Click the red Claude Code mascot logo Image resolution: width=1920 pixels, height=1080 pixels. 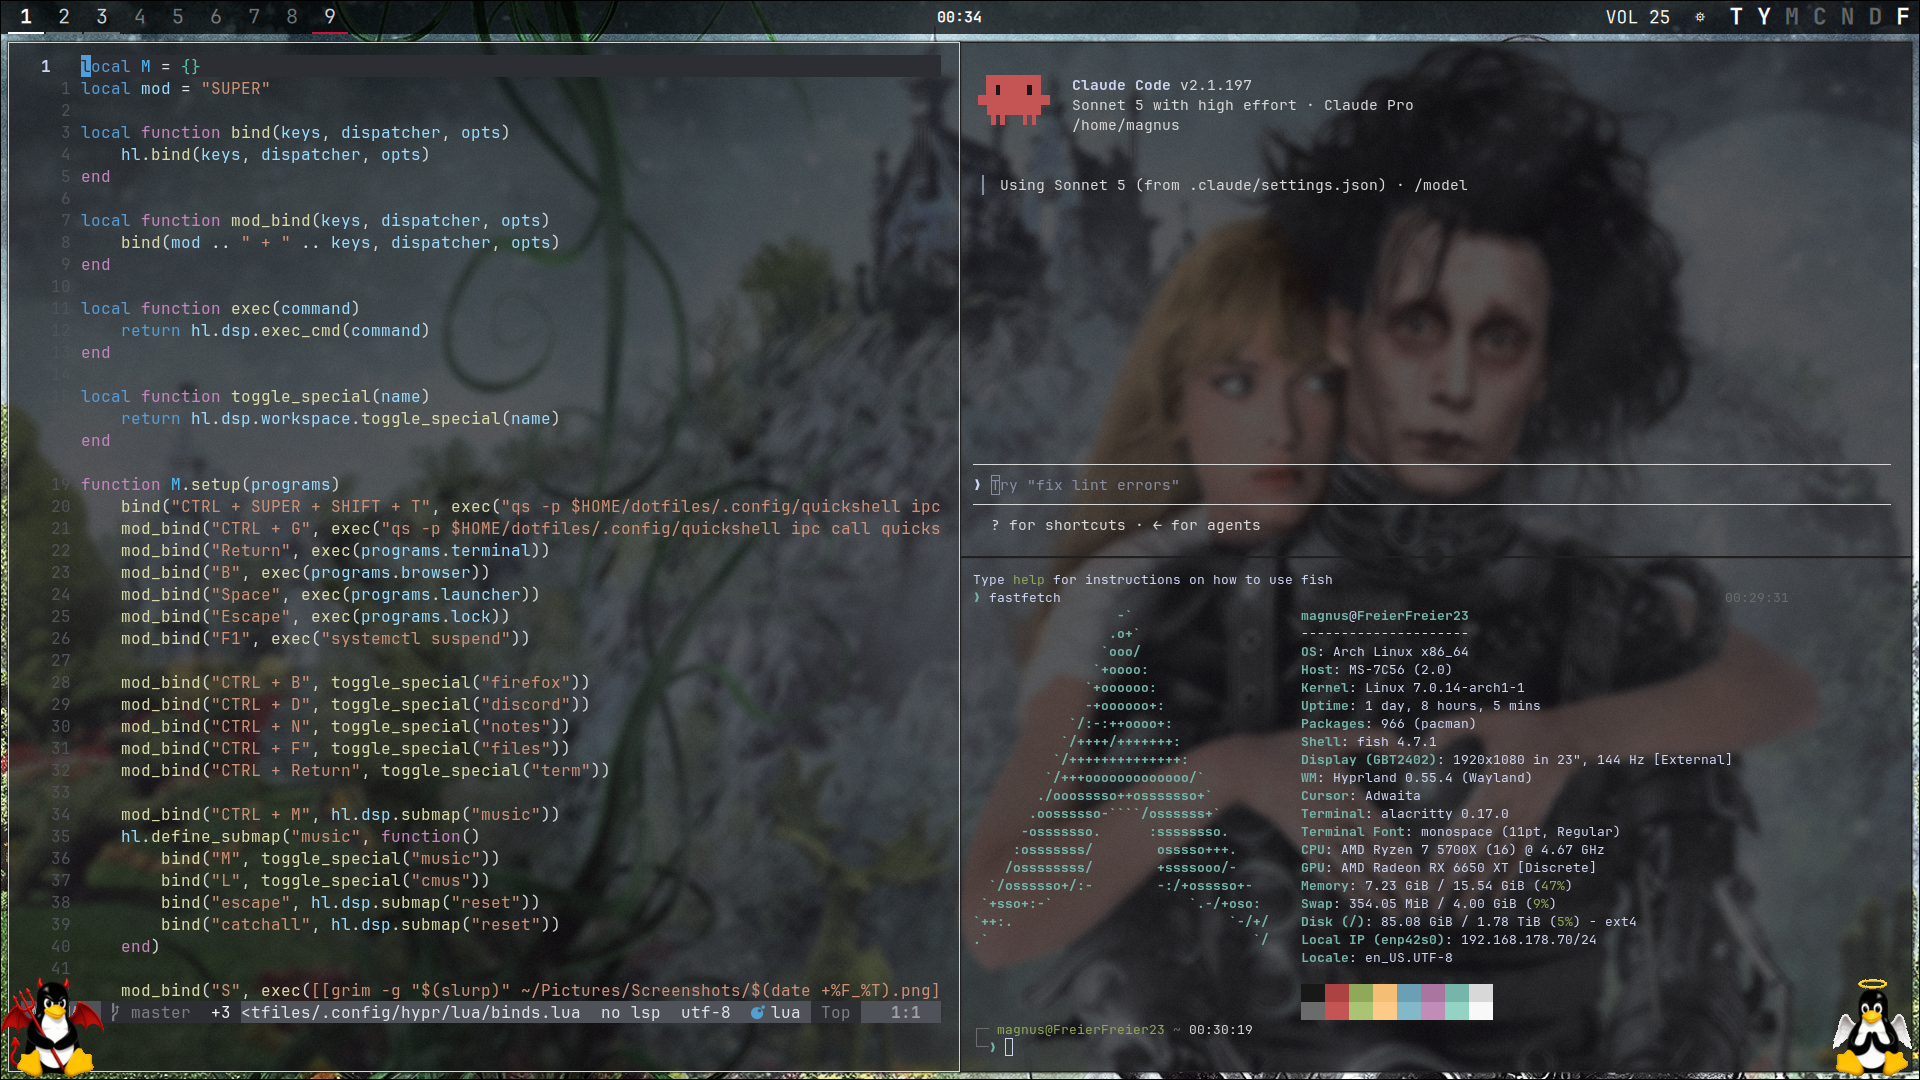click(x=1014, y=100)
